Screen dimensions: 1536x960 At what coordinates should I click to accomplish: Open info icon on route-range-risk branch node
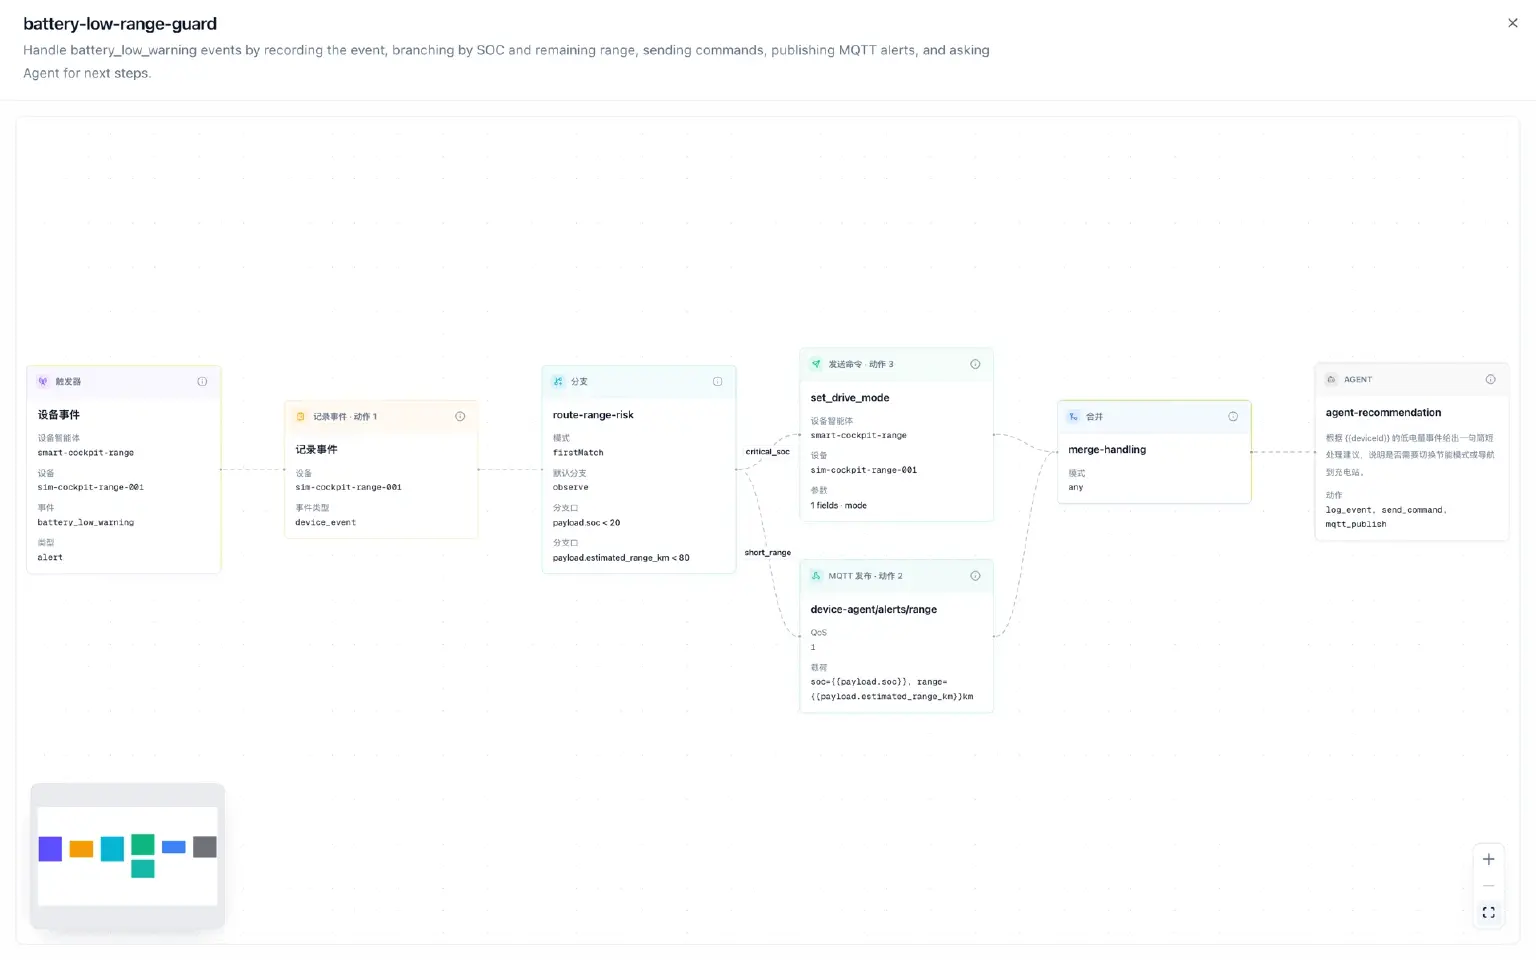pos(717,381)
